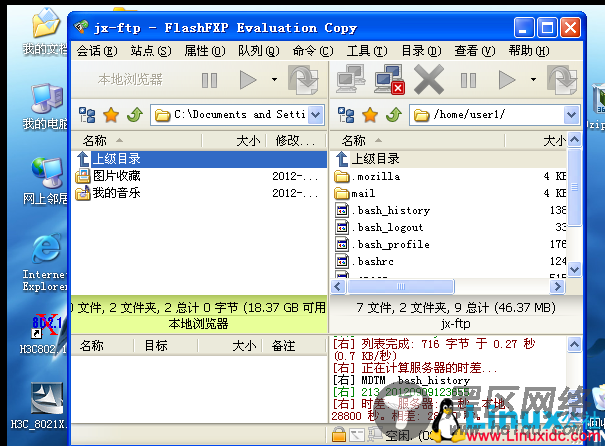Select the .bash_logout file
Screen dimensions: 605x446
[x=449, y=227]
